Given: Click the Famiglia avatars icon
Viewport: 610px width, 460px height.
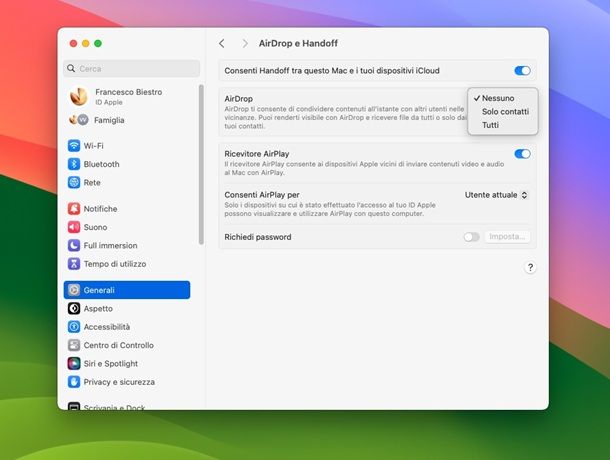Looking at the screenshot, I should pyautogui.click(x=79, y=120).
